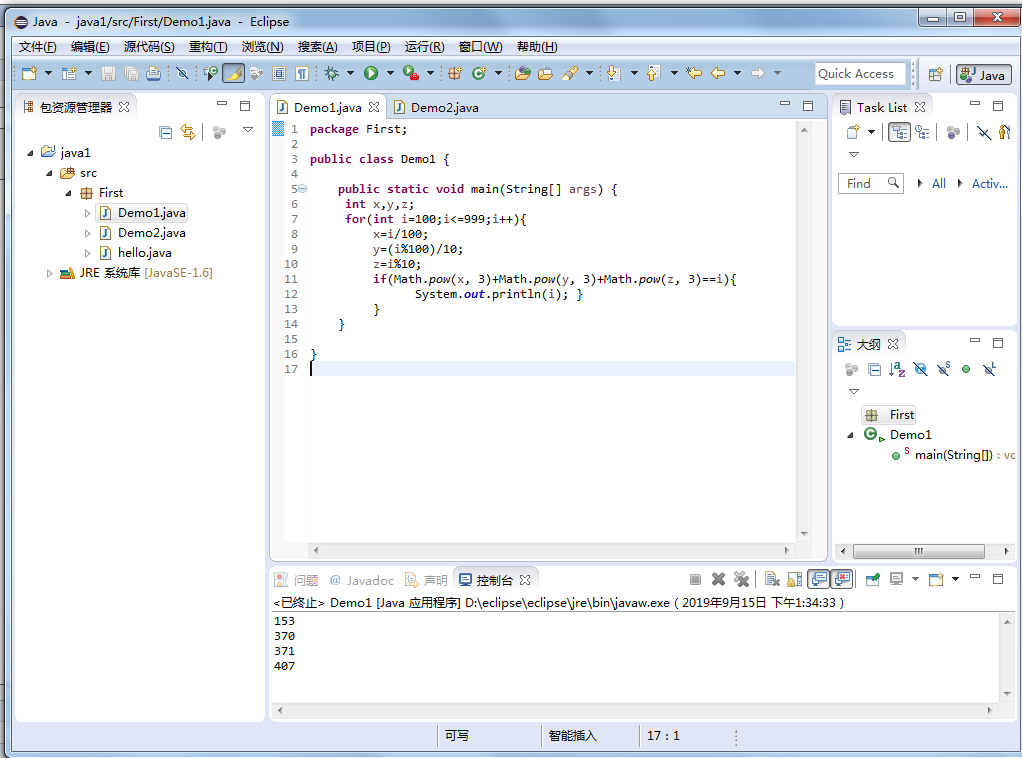Click Terminate icon in console
The height and width of the screenshot is (758, 1022).
coord(695,579)
